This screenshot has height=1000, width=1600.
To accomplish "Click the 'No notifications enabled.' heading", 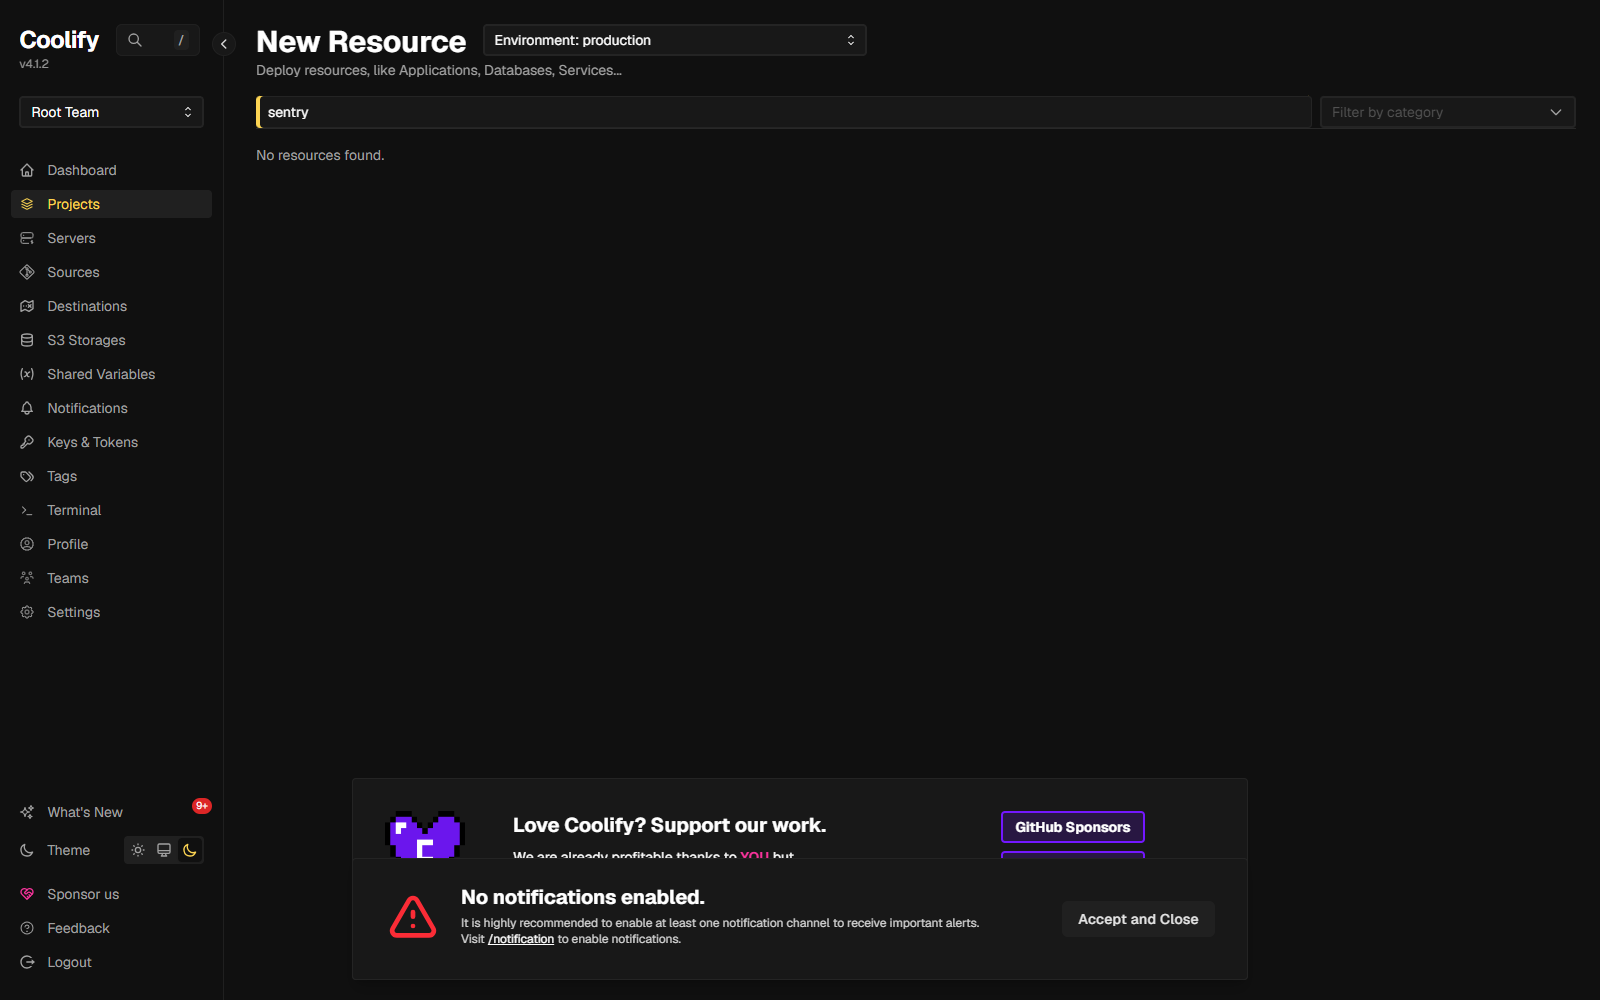I will (582, 897).
